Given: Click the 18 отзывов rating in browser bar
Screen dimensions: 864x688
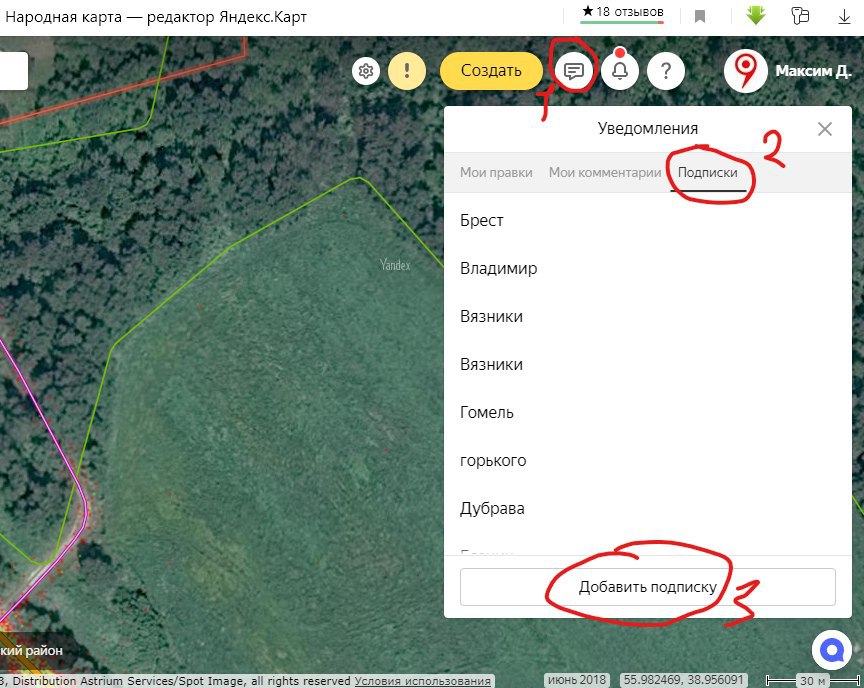Looking at the screenshot, I should pos(622,12).
